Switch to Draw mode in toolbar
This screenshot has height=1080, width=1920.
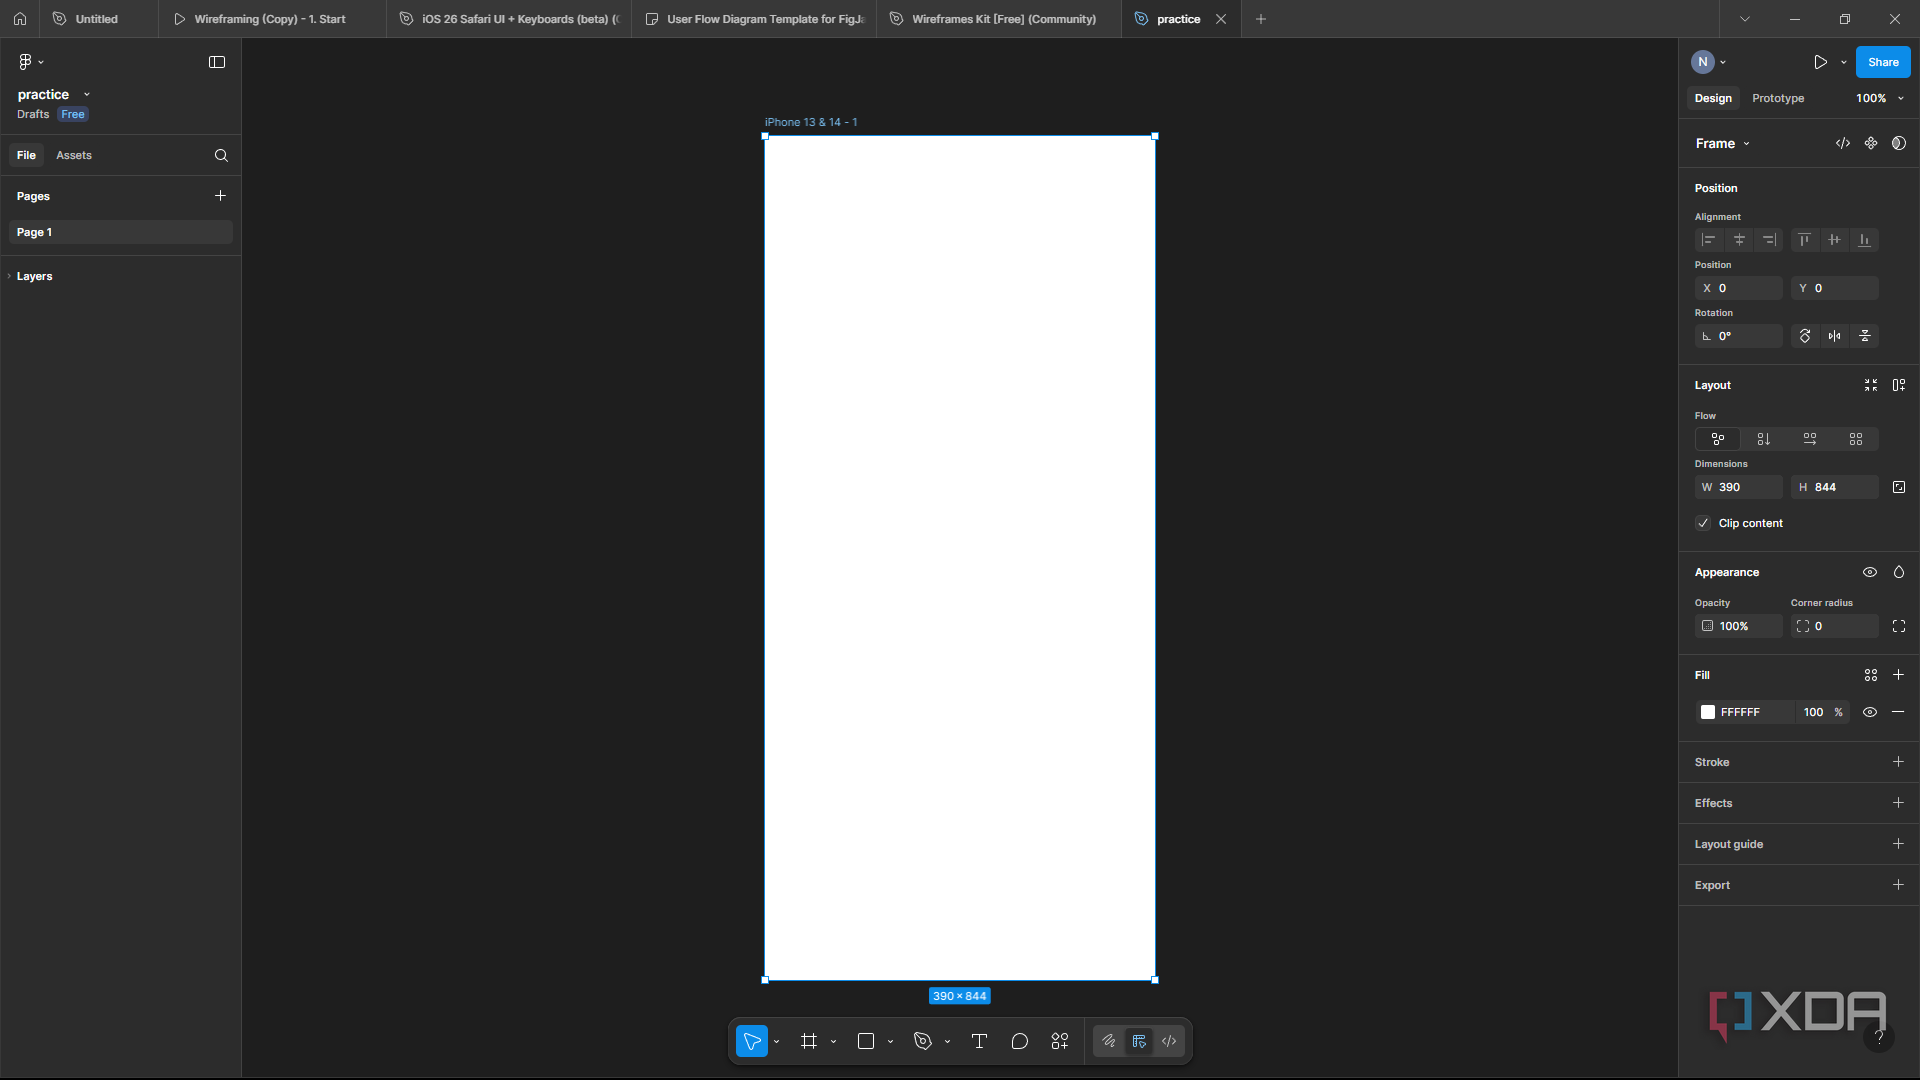[1109, 1041]
